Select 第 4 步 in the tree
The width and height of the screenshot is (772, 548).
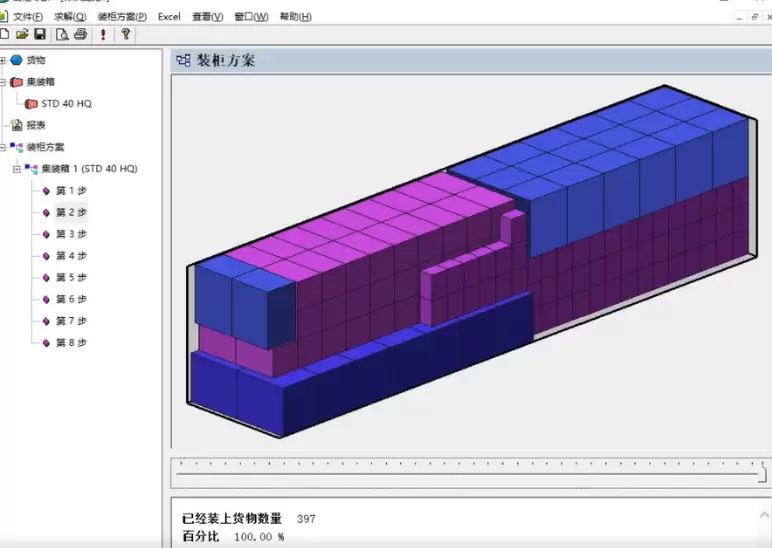click(x=71, y=256)
